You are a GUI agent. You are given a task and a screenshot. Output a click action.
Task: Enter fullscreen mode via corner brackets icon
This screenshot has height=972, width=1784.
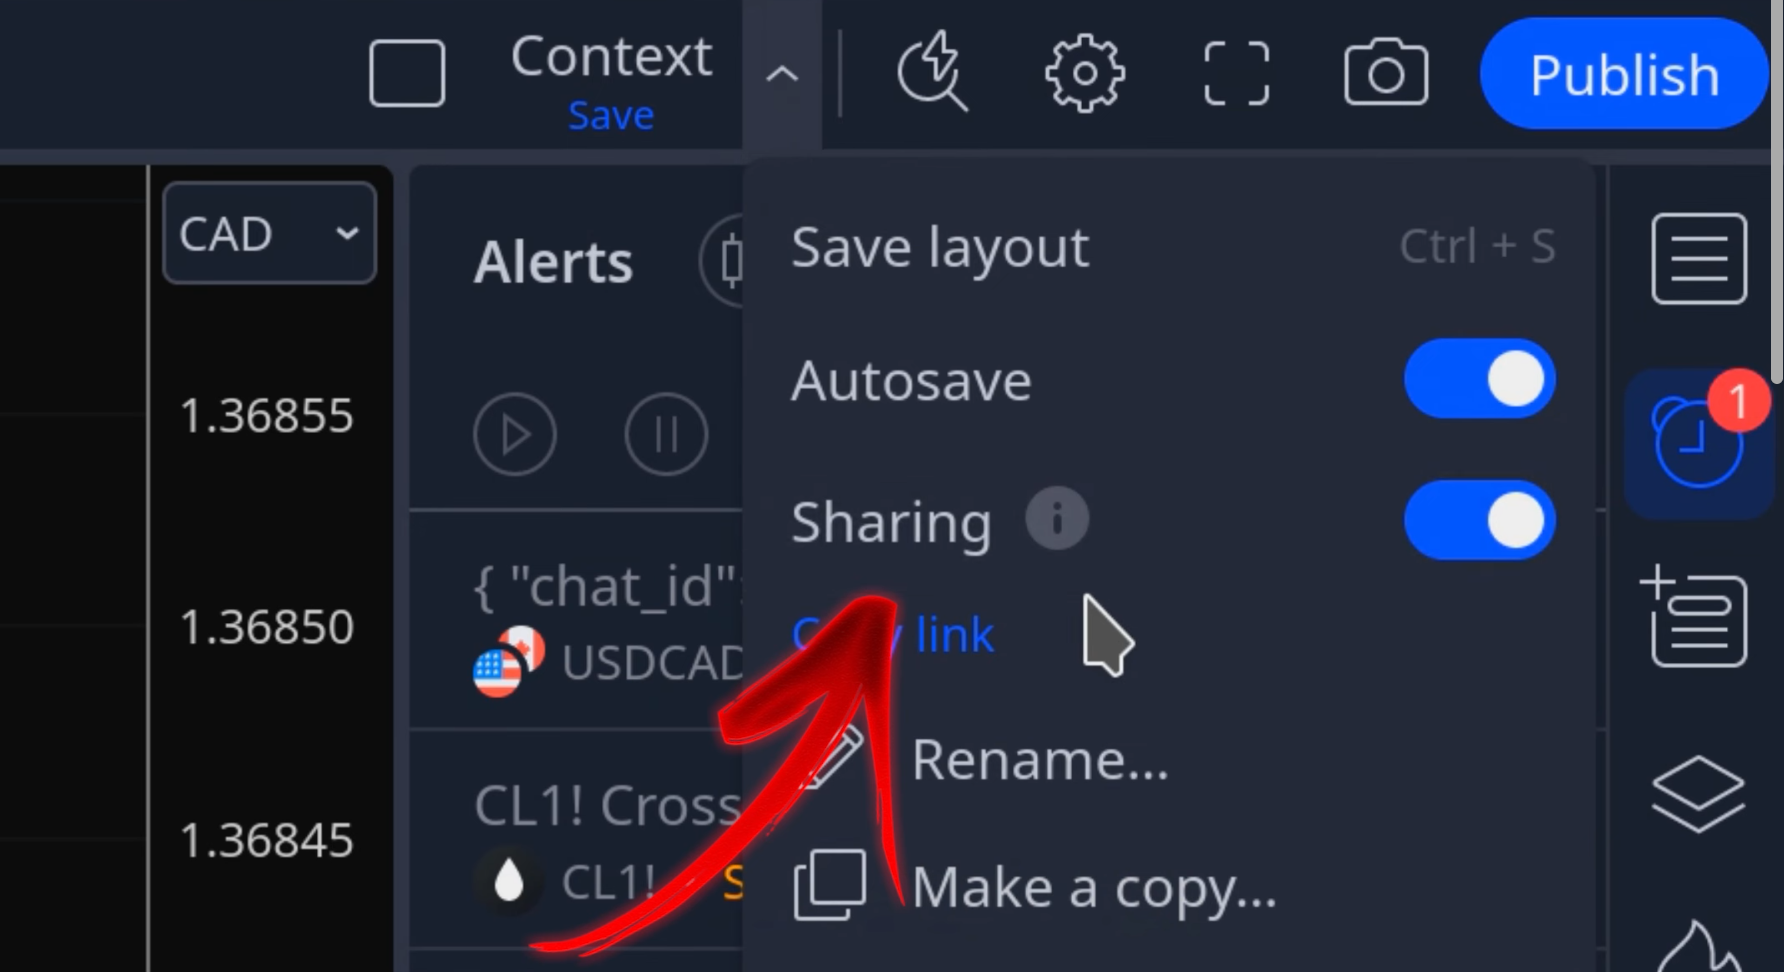1237,73
